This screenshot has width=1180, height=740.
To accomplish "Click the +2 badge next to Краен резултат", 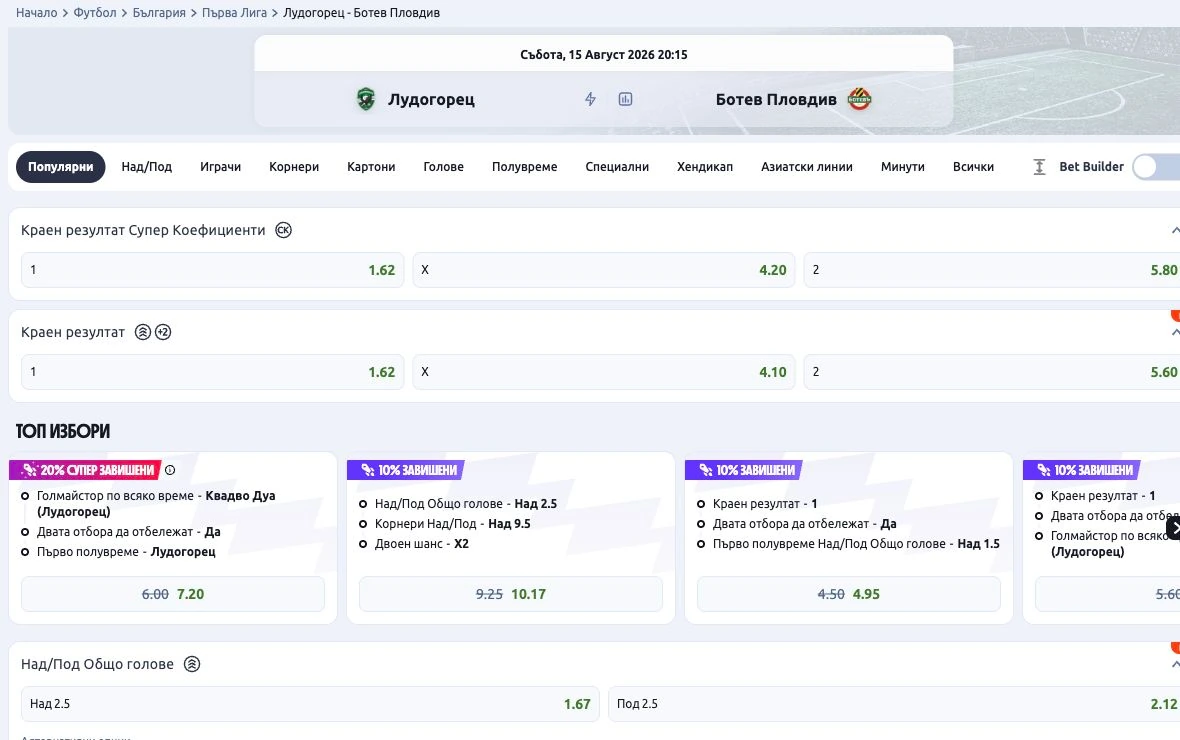I will tap(163, 332).
